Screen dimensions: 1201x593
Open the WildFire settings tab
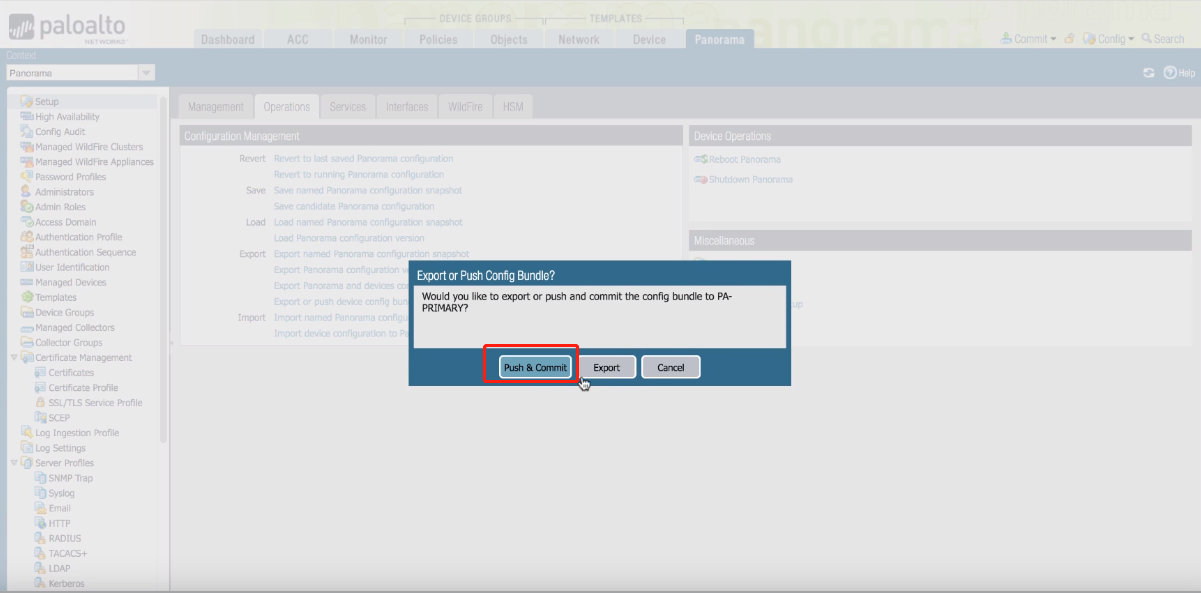465,107
